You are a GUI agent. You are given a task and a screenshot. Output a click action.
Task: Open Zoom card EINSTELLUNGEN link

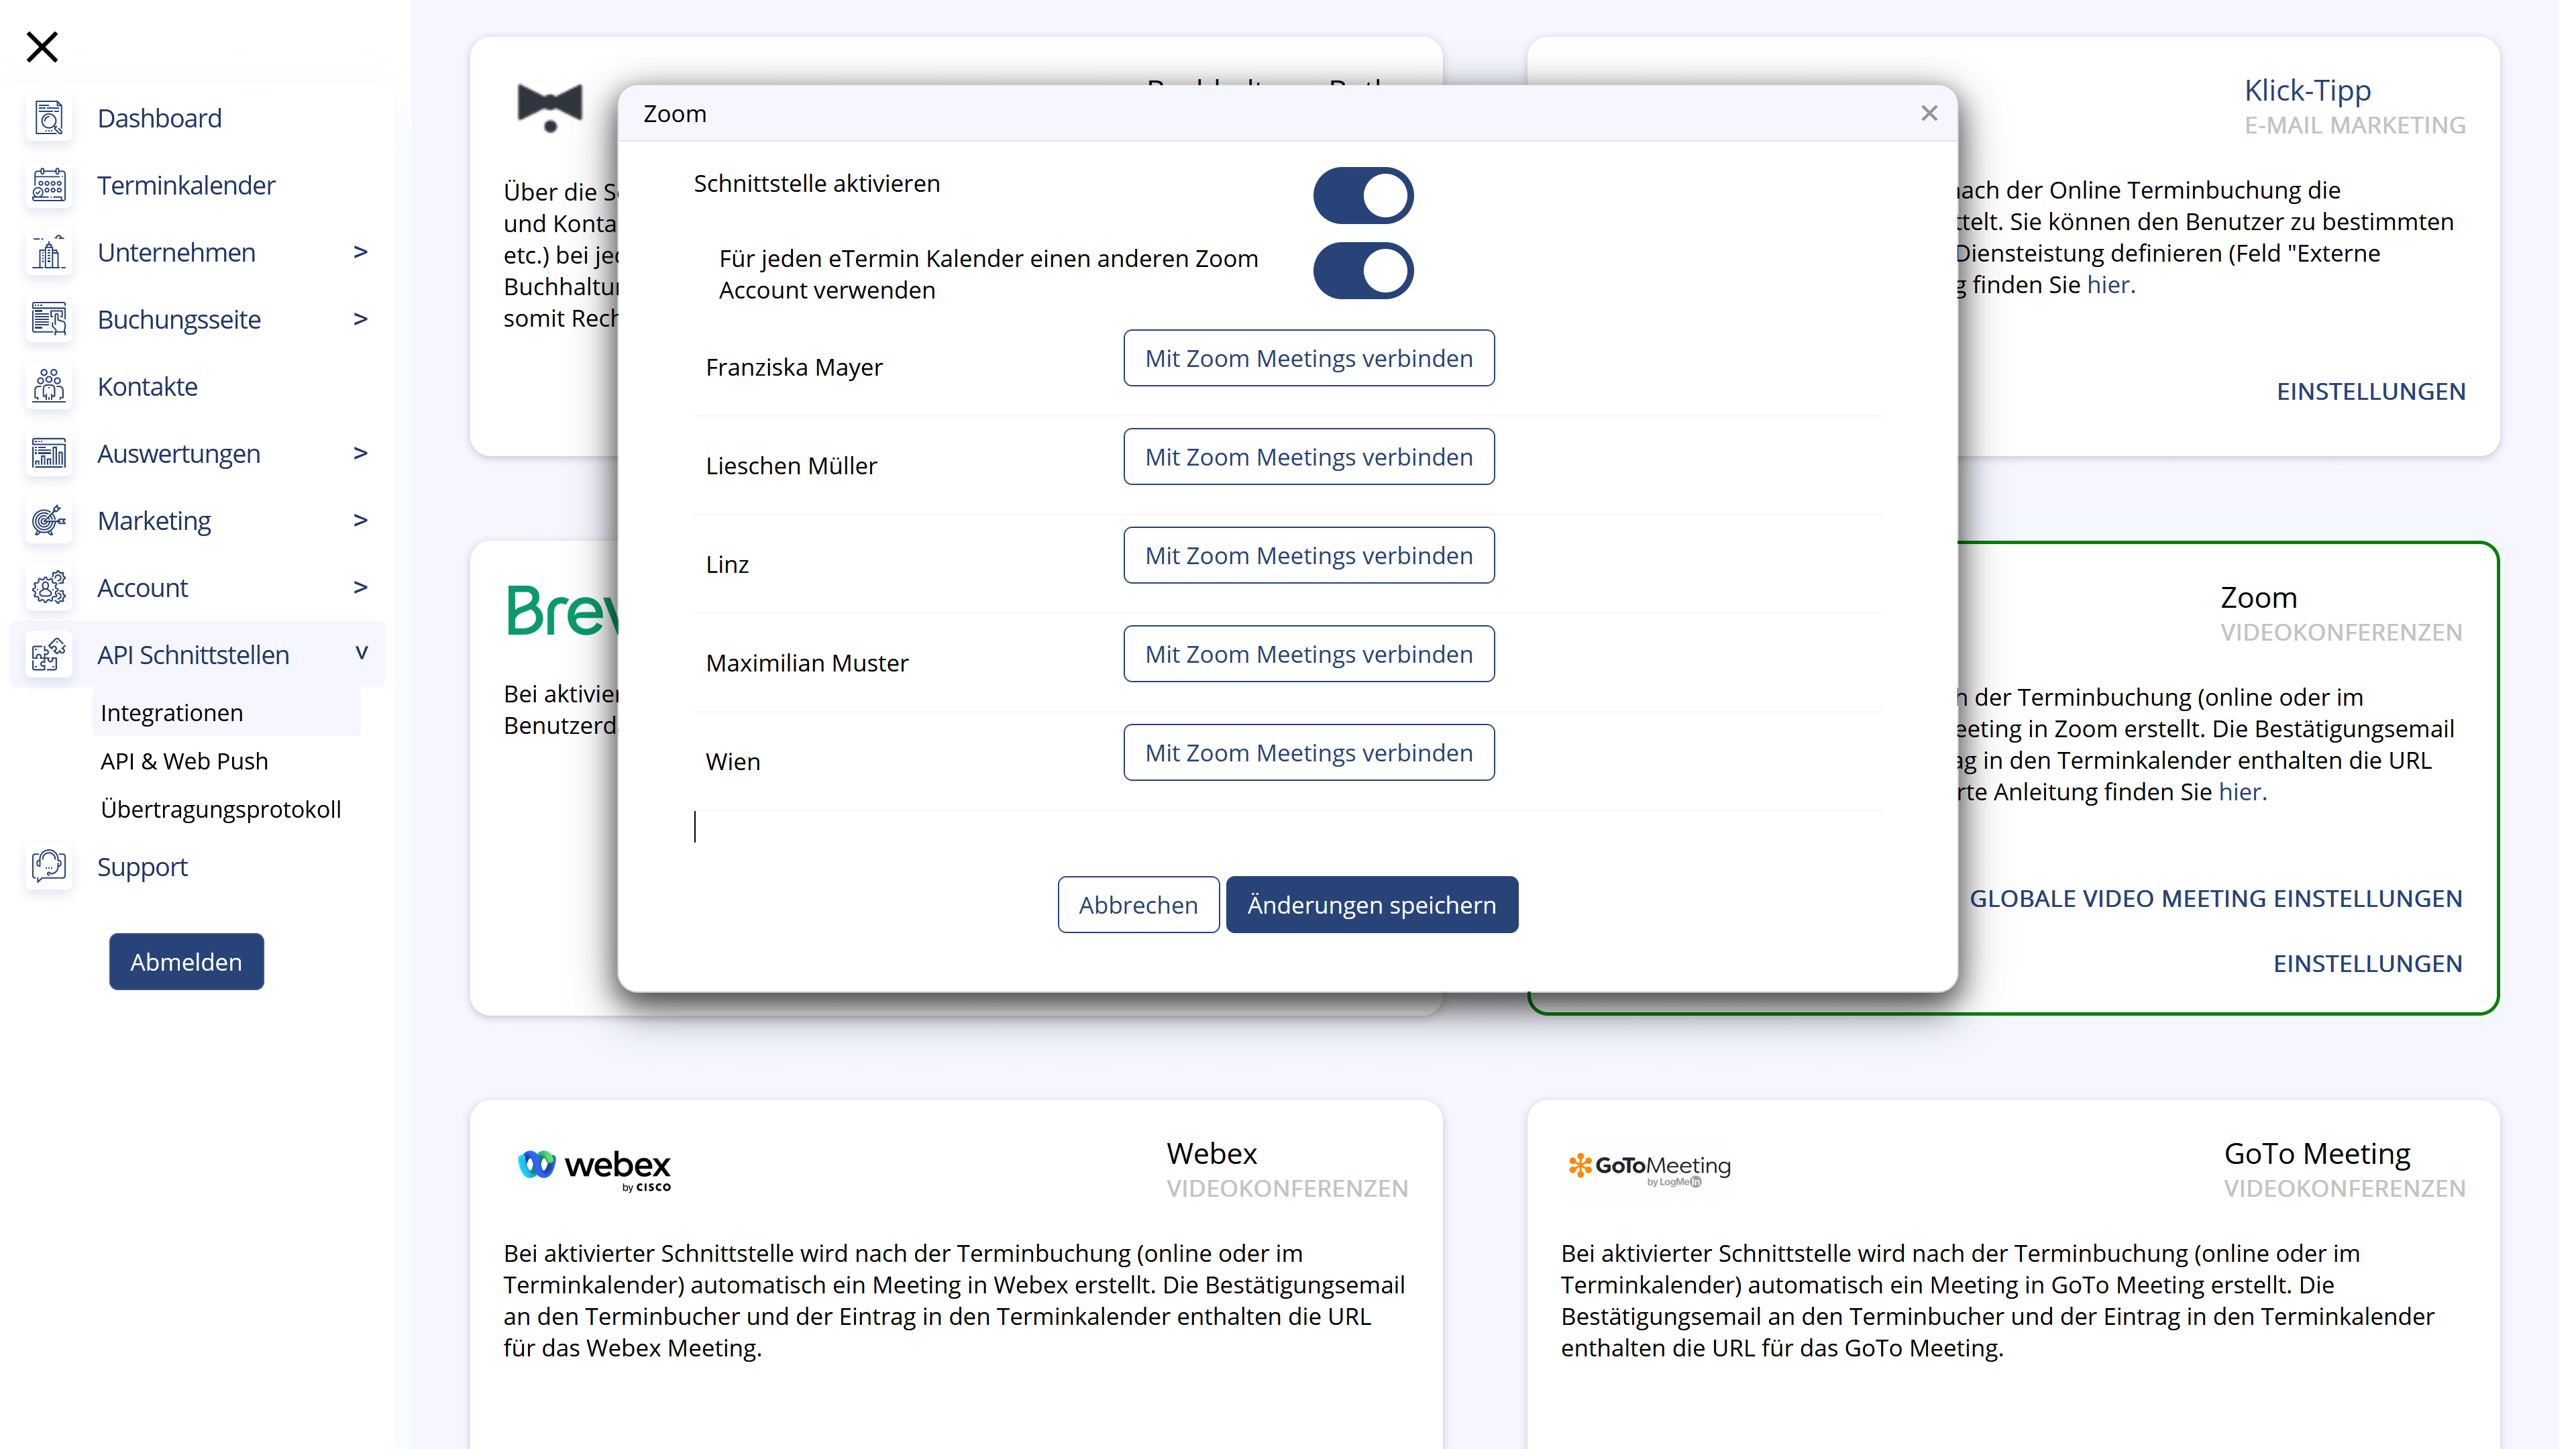(x=2367, y=963)
